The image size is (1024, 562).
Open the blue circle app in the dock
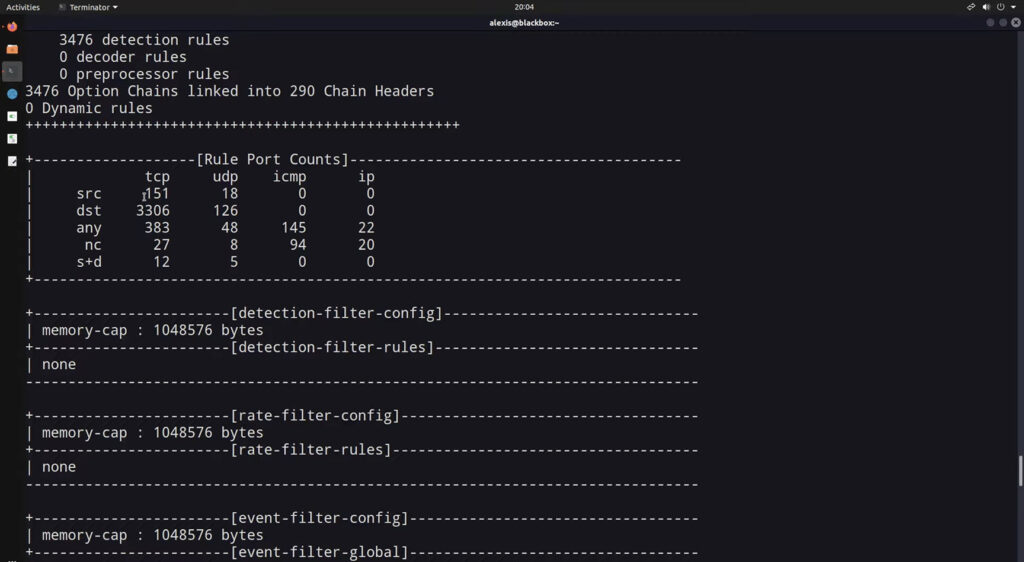pos(12,94)
